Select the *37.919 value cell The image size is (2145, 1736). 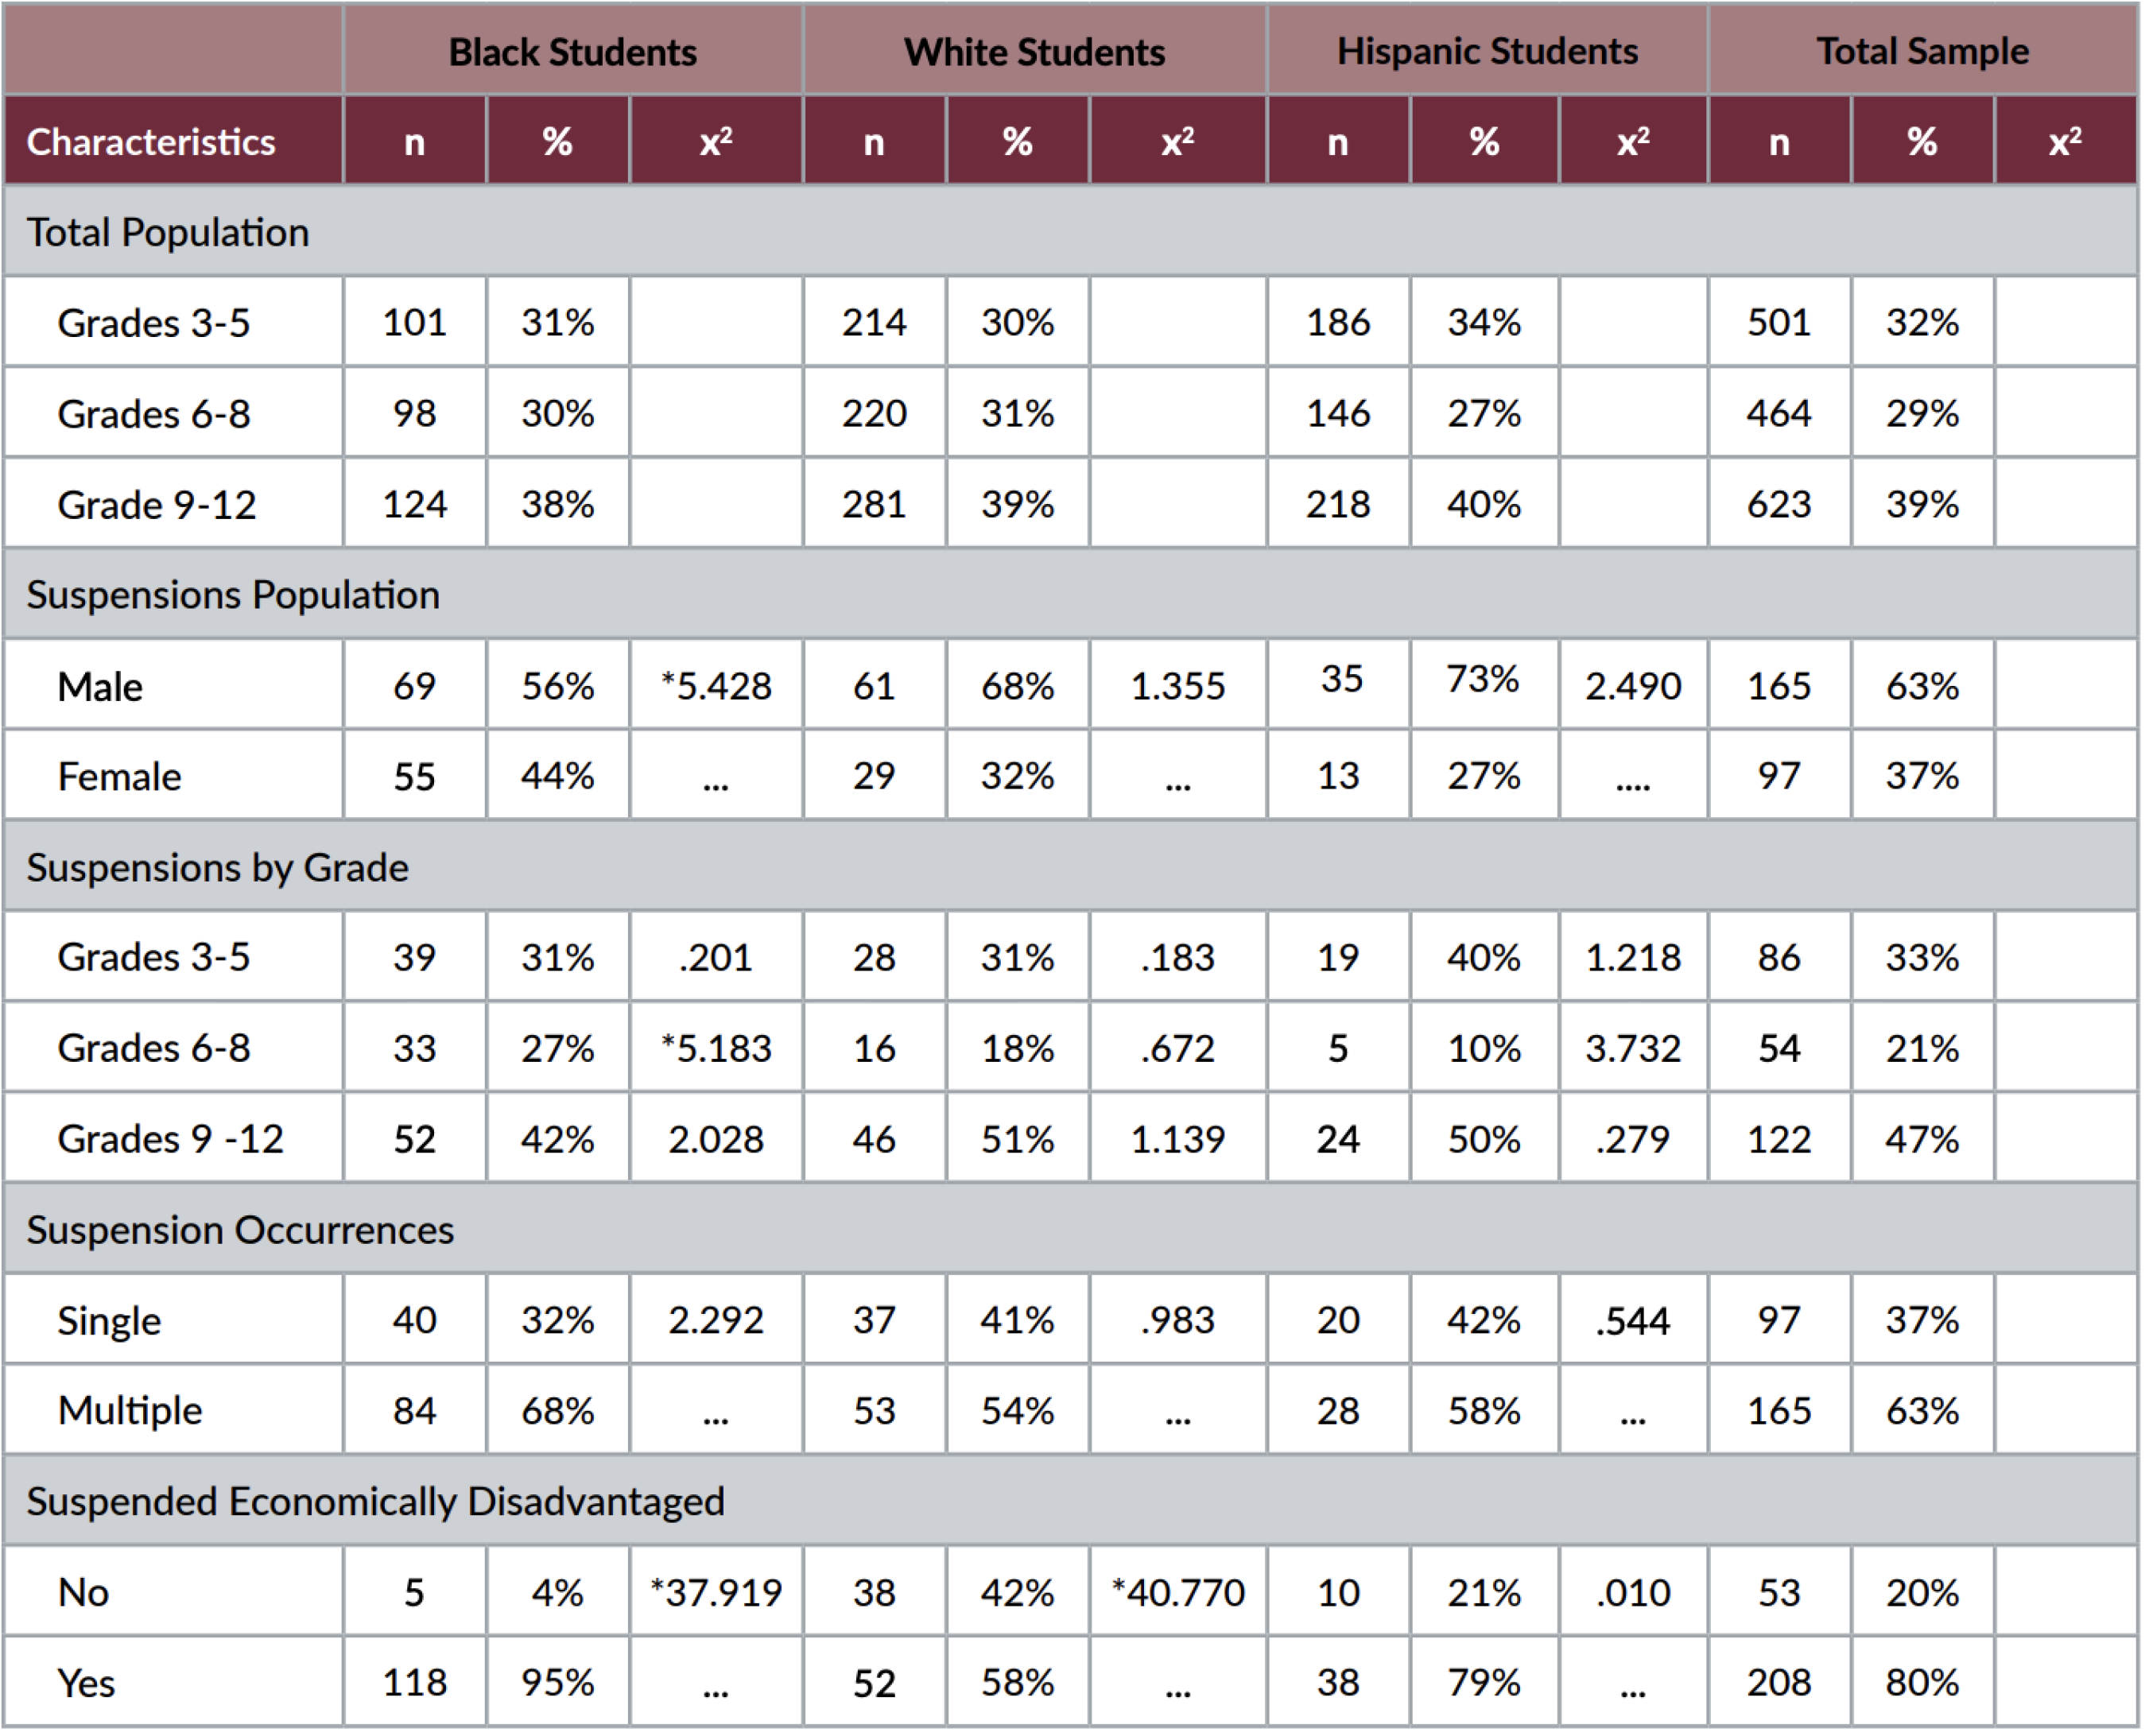716,1592
